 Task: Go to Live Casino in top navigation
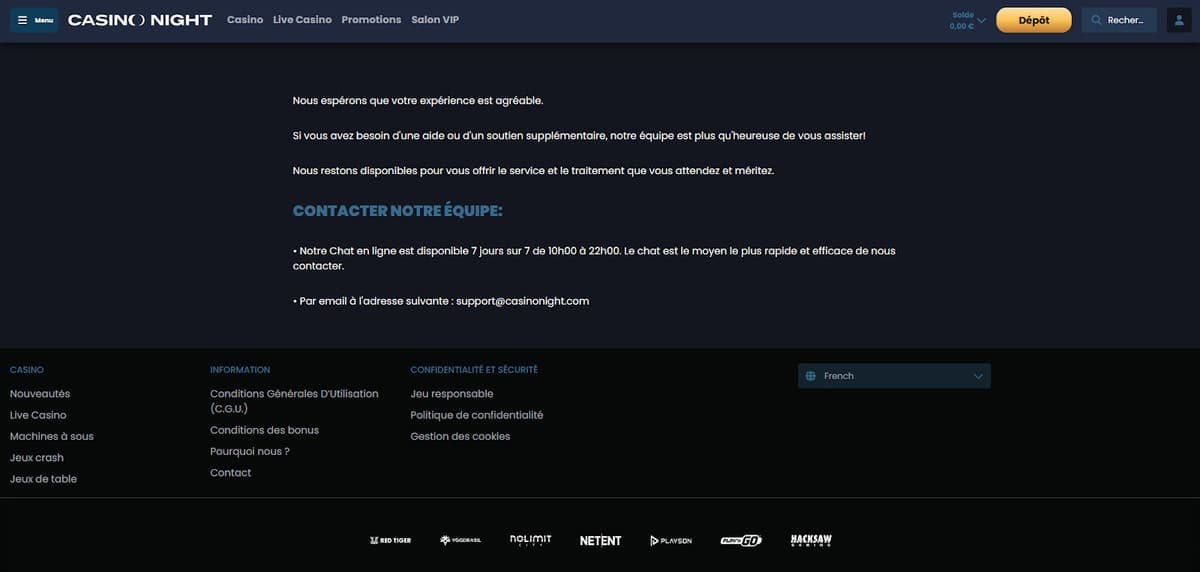[x=302, y=20]
